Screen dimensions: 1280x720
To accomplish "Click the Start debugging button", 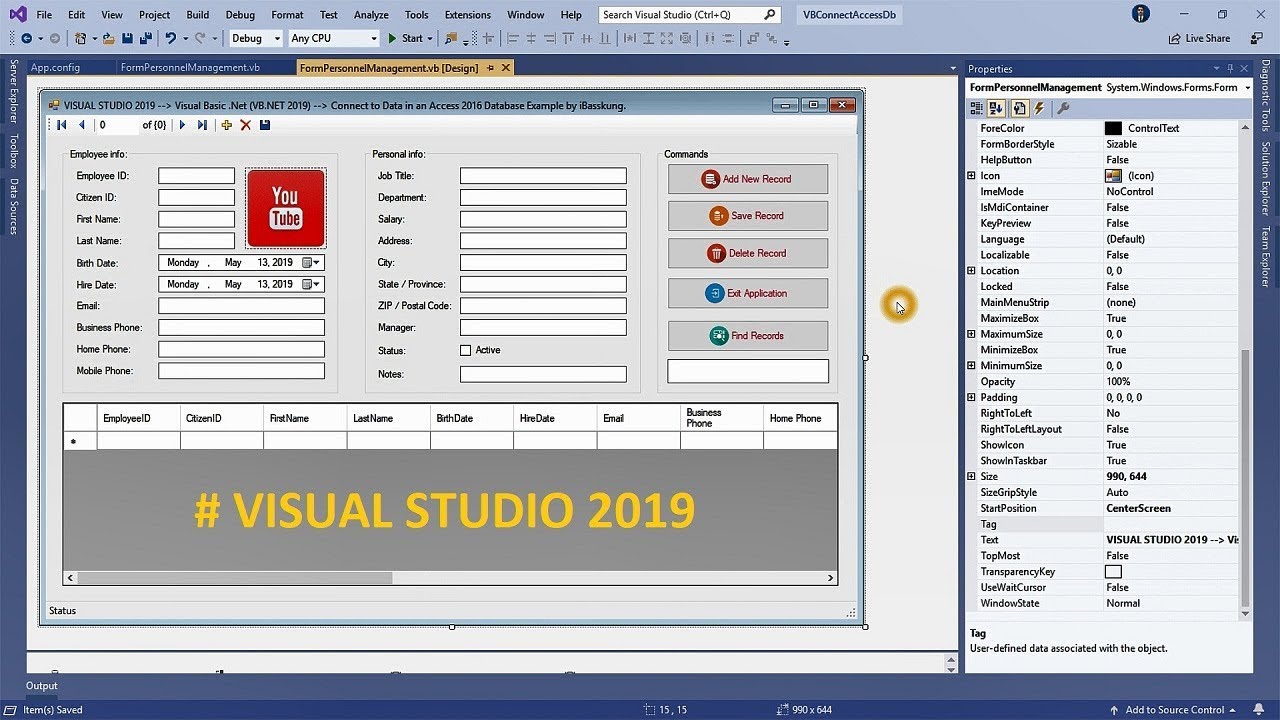I will point(405,38).
